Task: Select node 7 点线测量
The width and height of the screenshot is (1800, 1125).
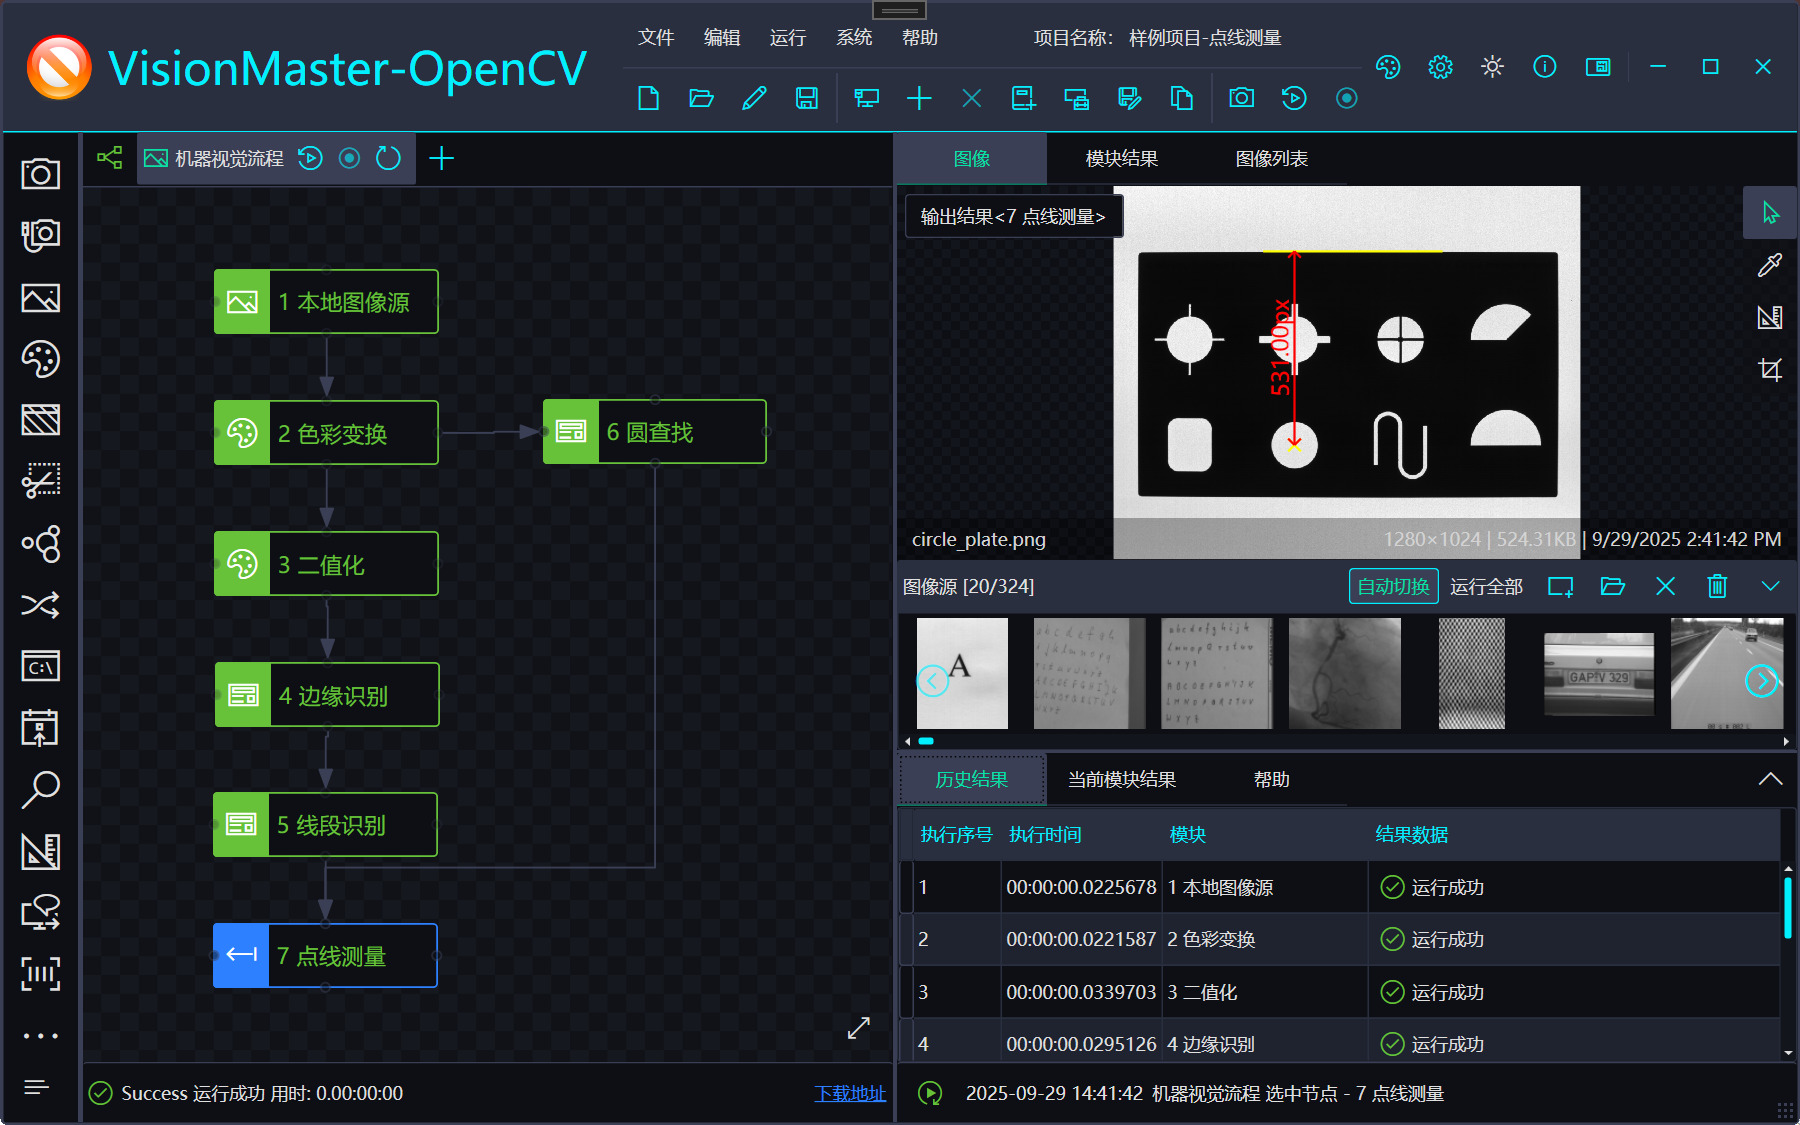Action: (x=325, y=956)
